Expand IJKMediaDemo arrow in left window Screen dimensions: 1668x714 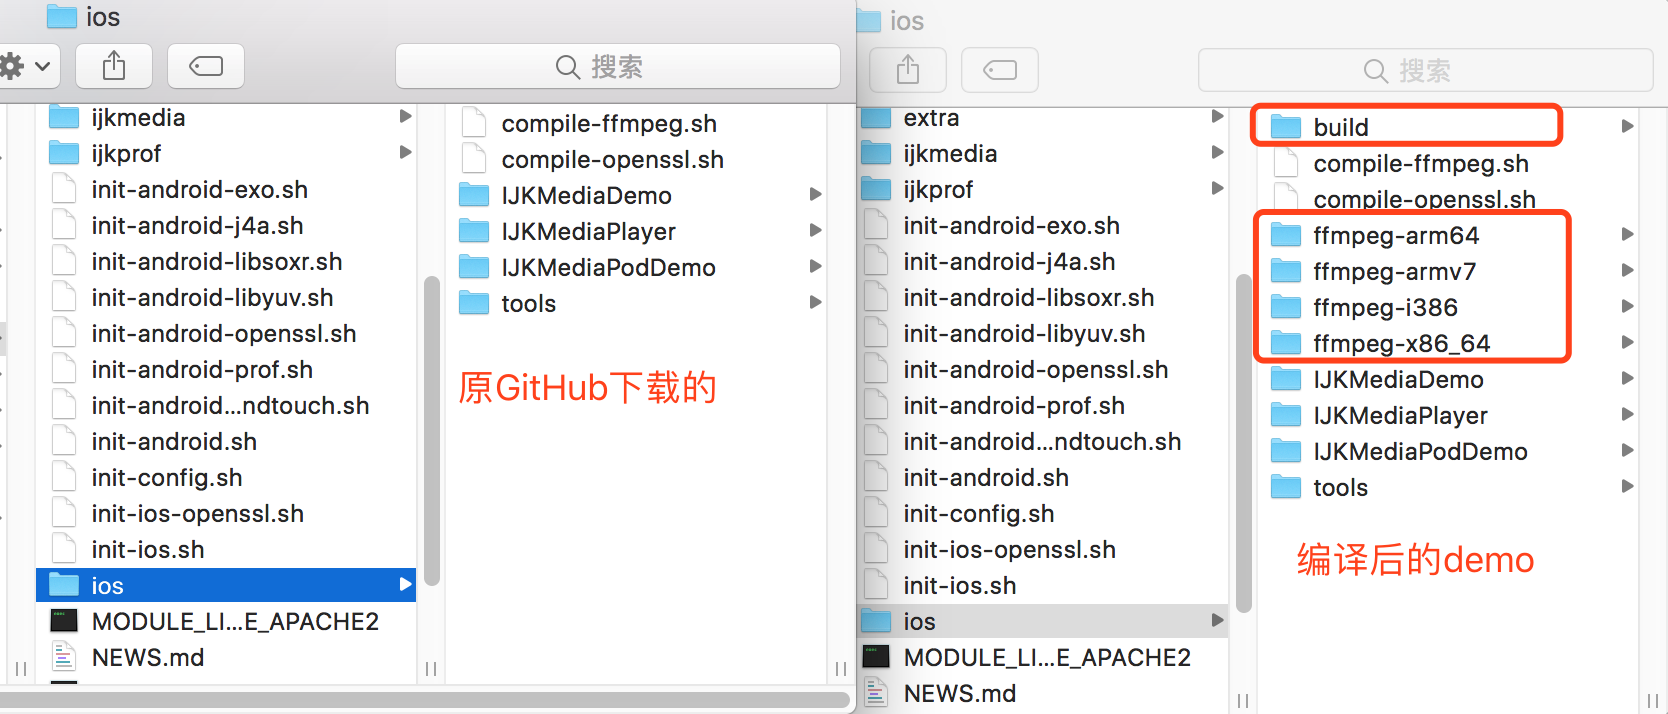click(816, 194)
